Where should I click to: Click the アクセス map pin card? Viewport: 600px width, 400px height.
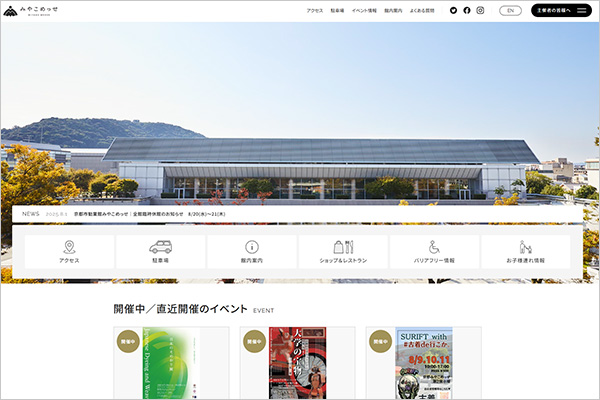click(69, 251)
